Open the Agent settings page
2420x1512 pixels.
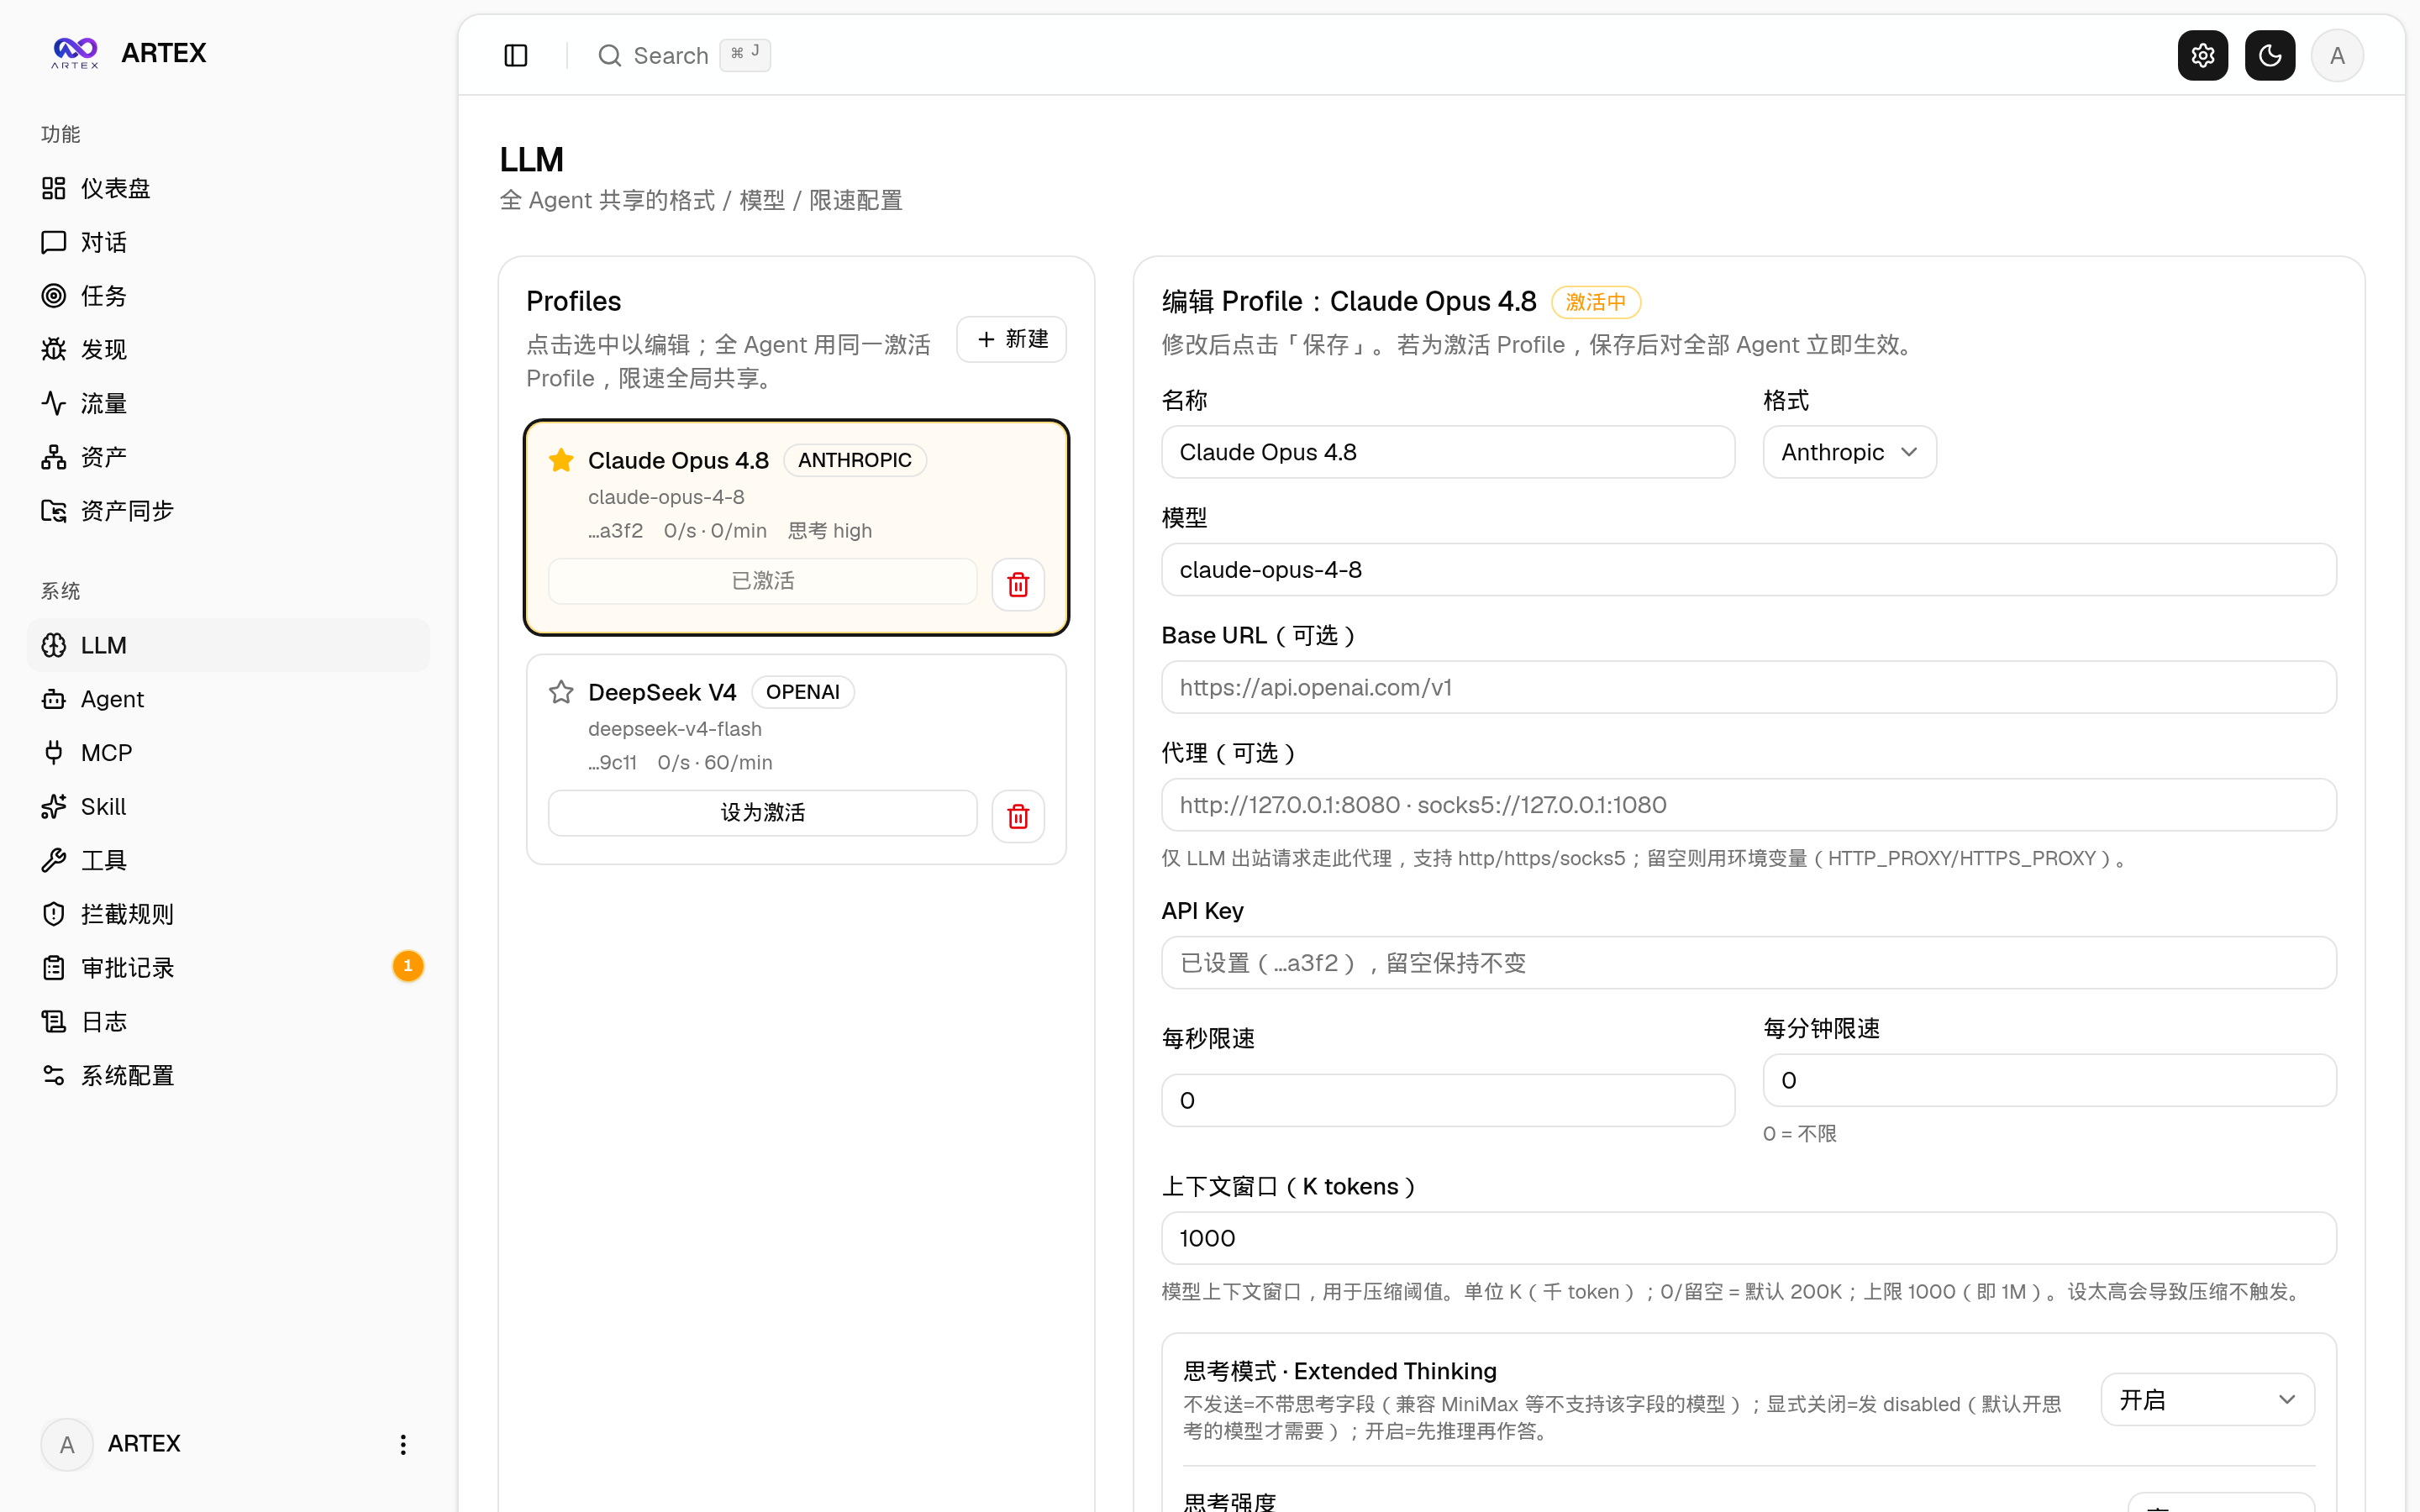tap(228, 699)
